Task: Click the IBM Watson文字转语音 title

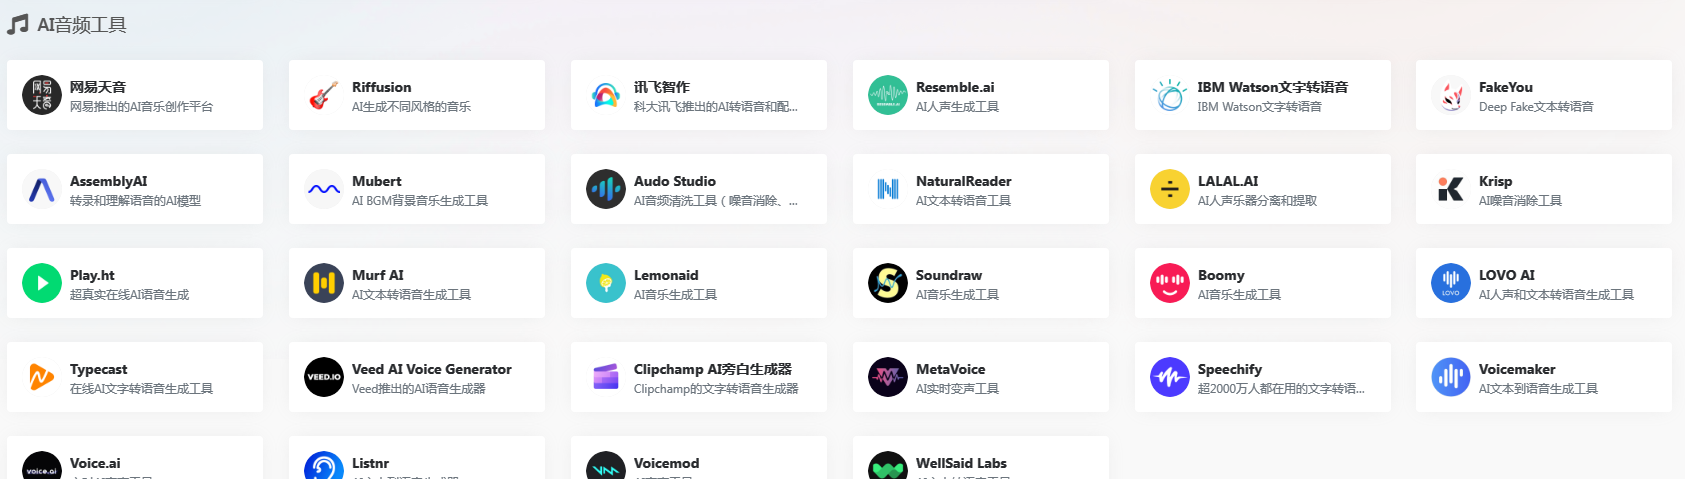Action: [1273, 87]
